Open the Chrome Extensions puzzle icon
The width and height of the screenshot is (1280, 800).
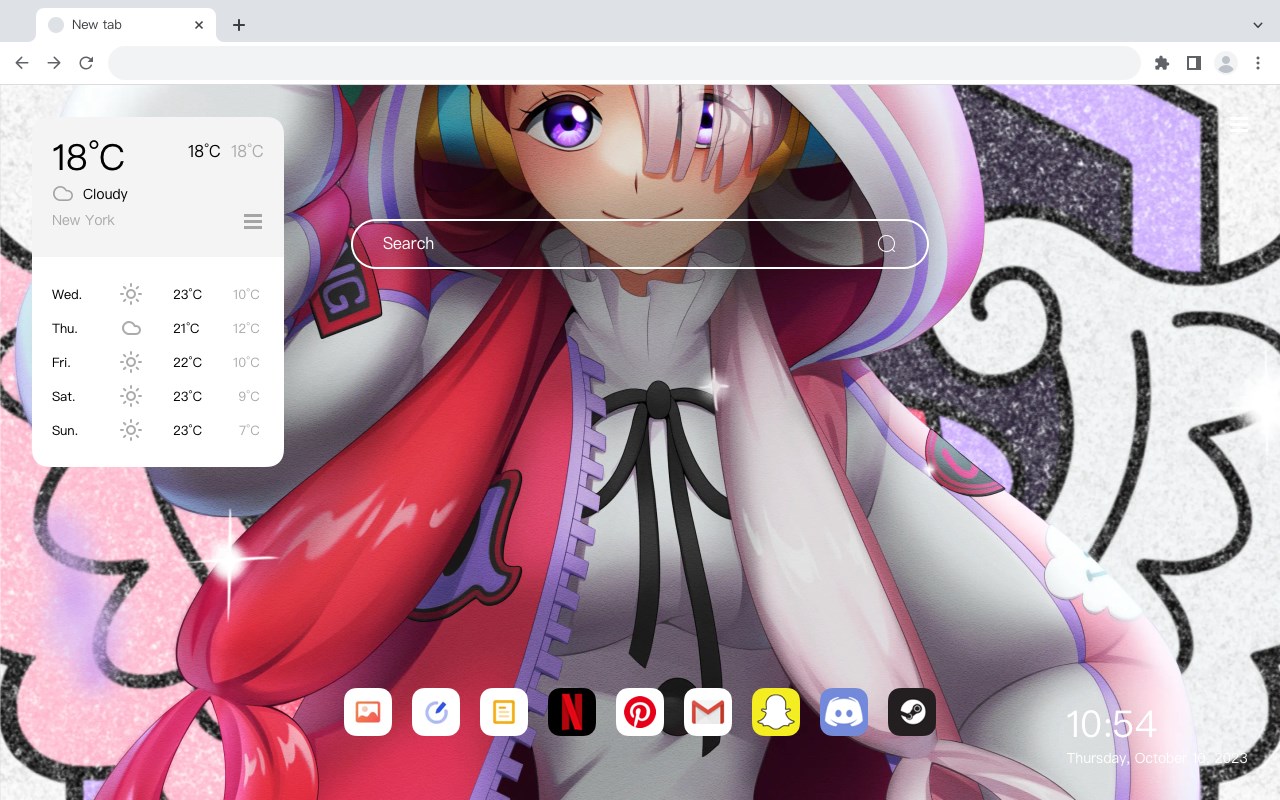point(1162,63)
